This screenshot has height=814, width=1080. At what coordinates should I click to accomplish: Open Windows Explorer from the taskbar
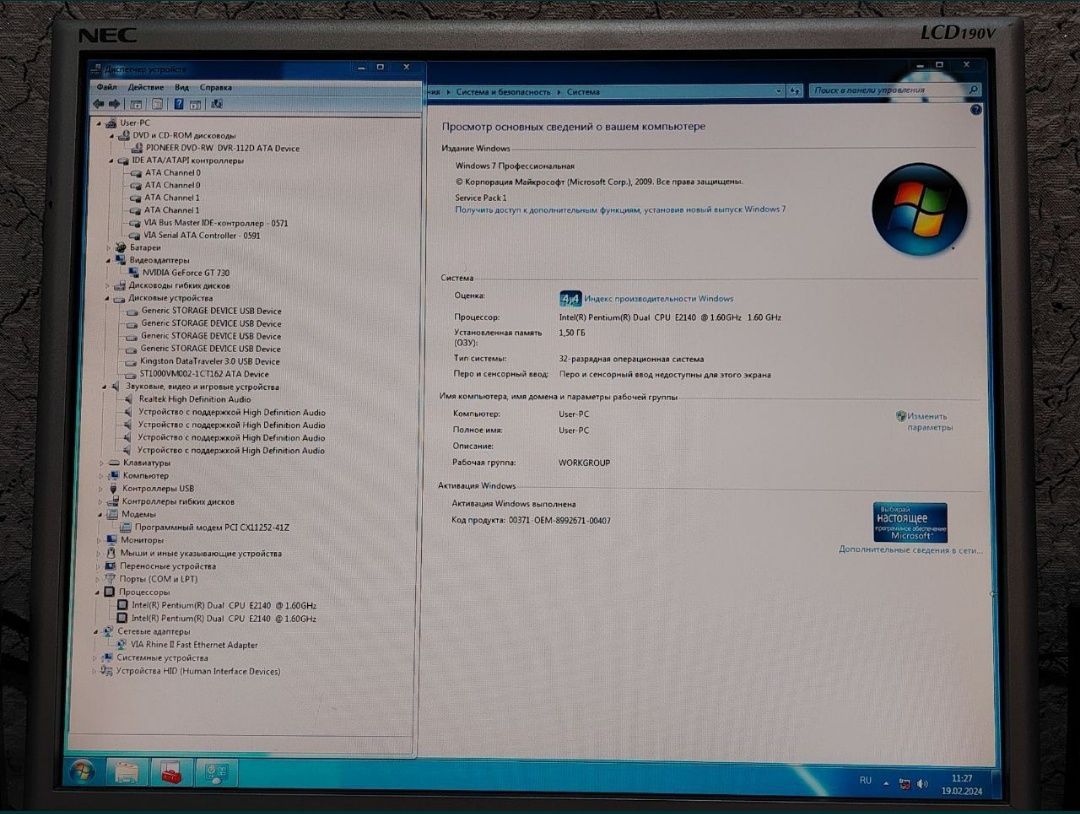tap(127, 772)
